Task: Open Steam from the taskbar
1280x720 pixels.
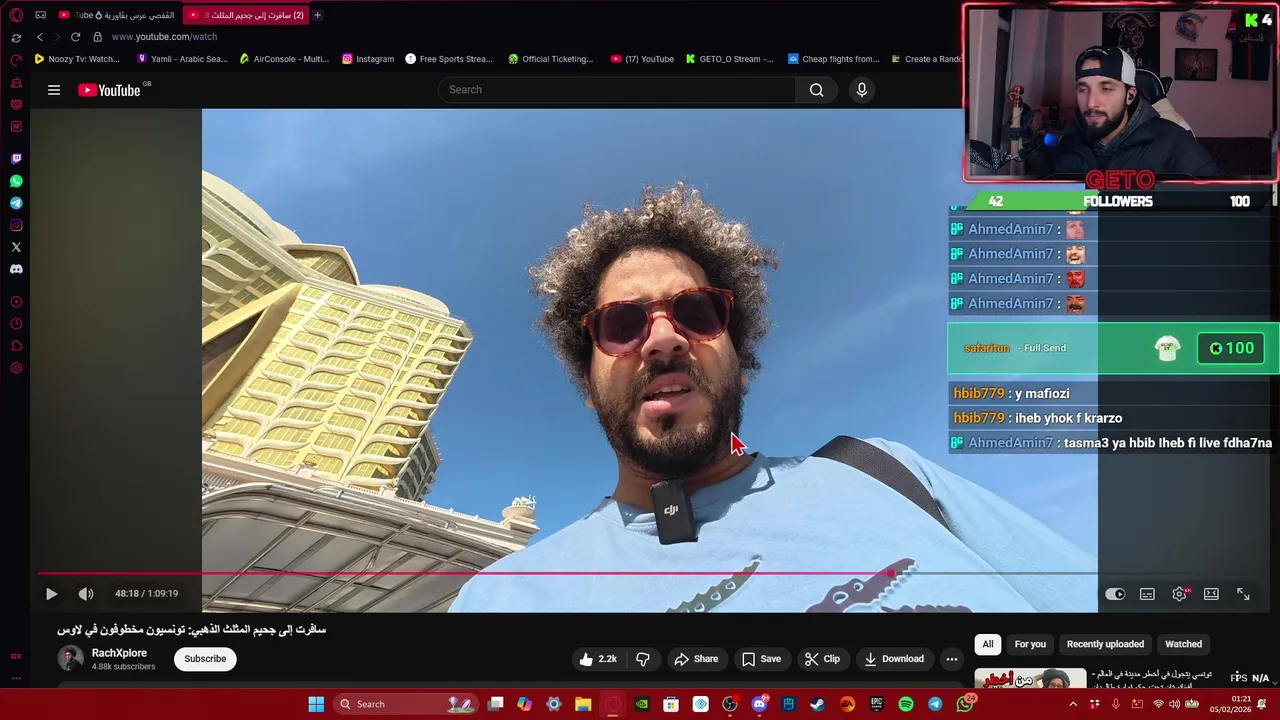Action: click(x=818, y=704)
